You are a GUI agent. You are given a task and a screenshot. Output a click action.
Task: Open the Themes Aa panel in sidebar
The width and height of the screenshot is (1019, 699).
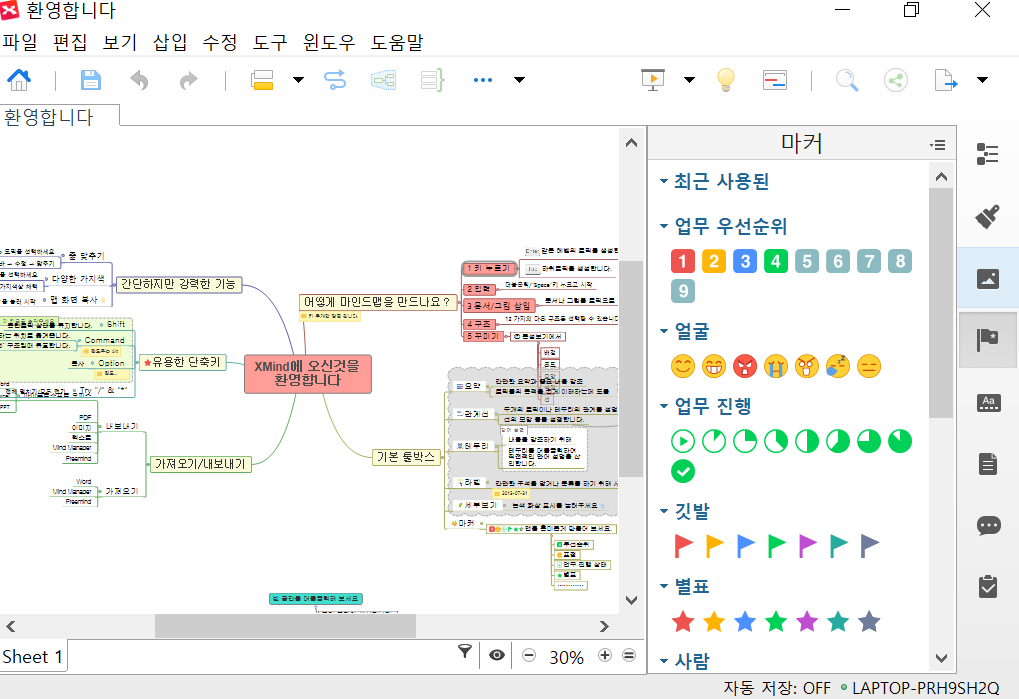pos(988,402)
